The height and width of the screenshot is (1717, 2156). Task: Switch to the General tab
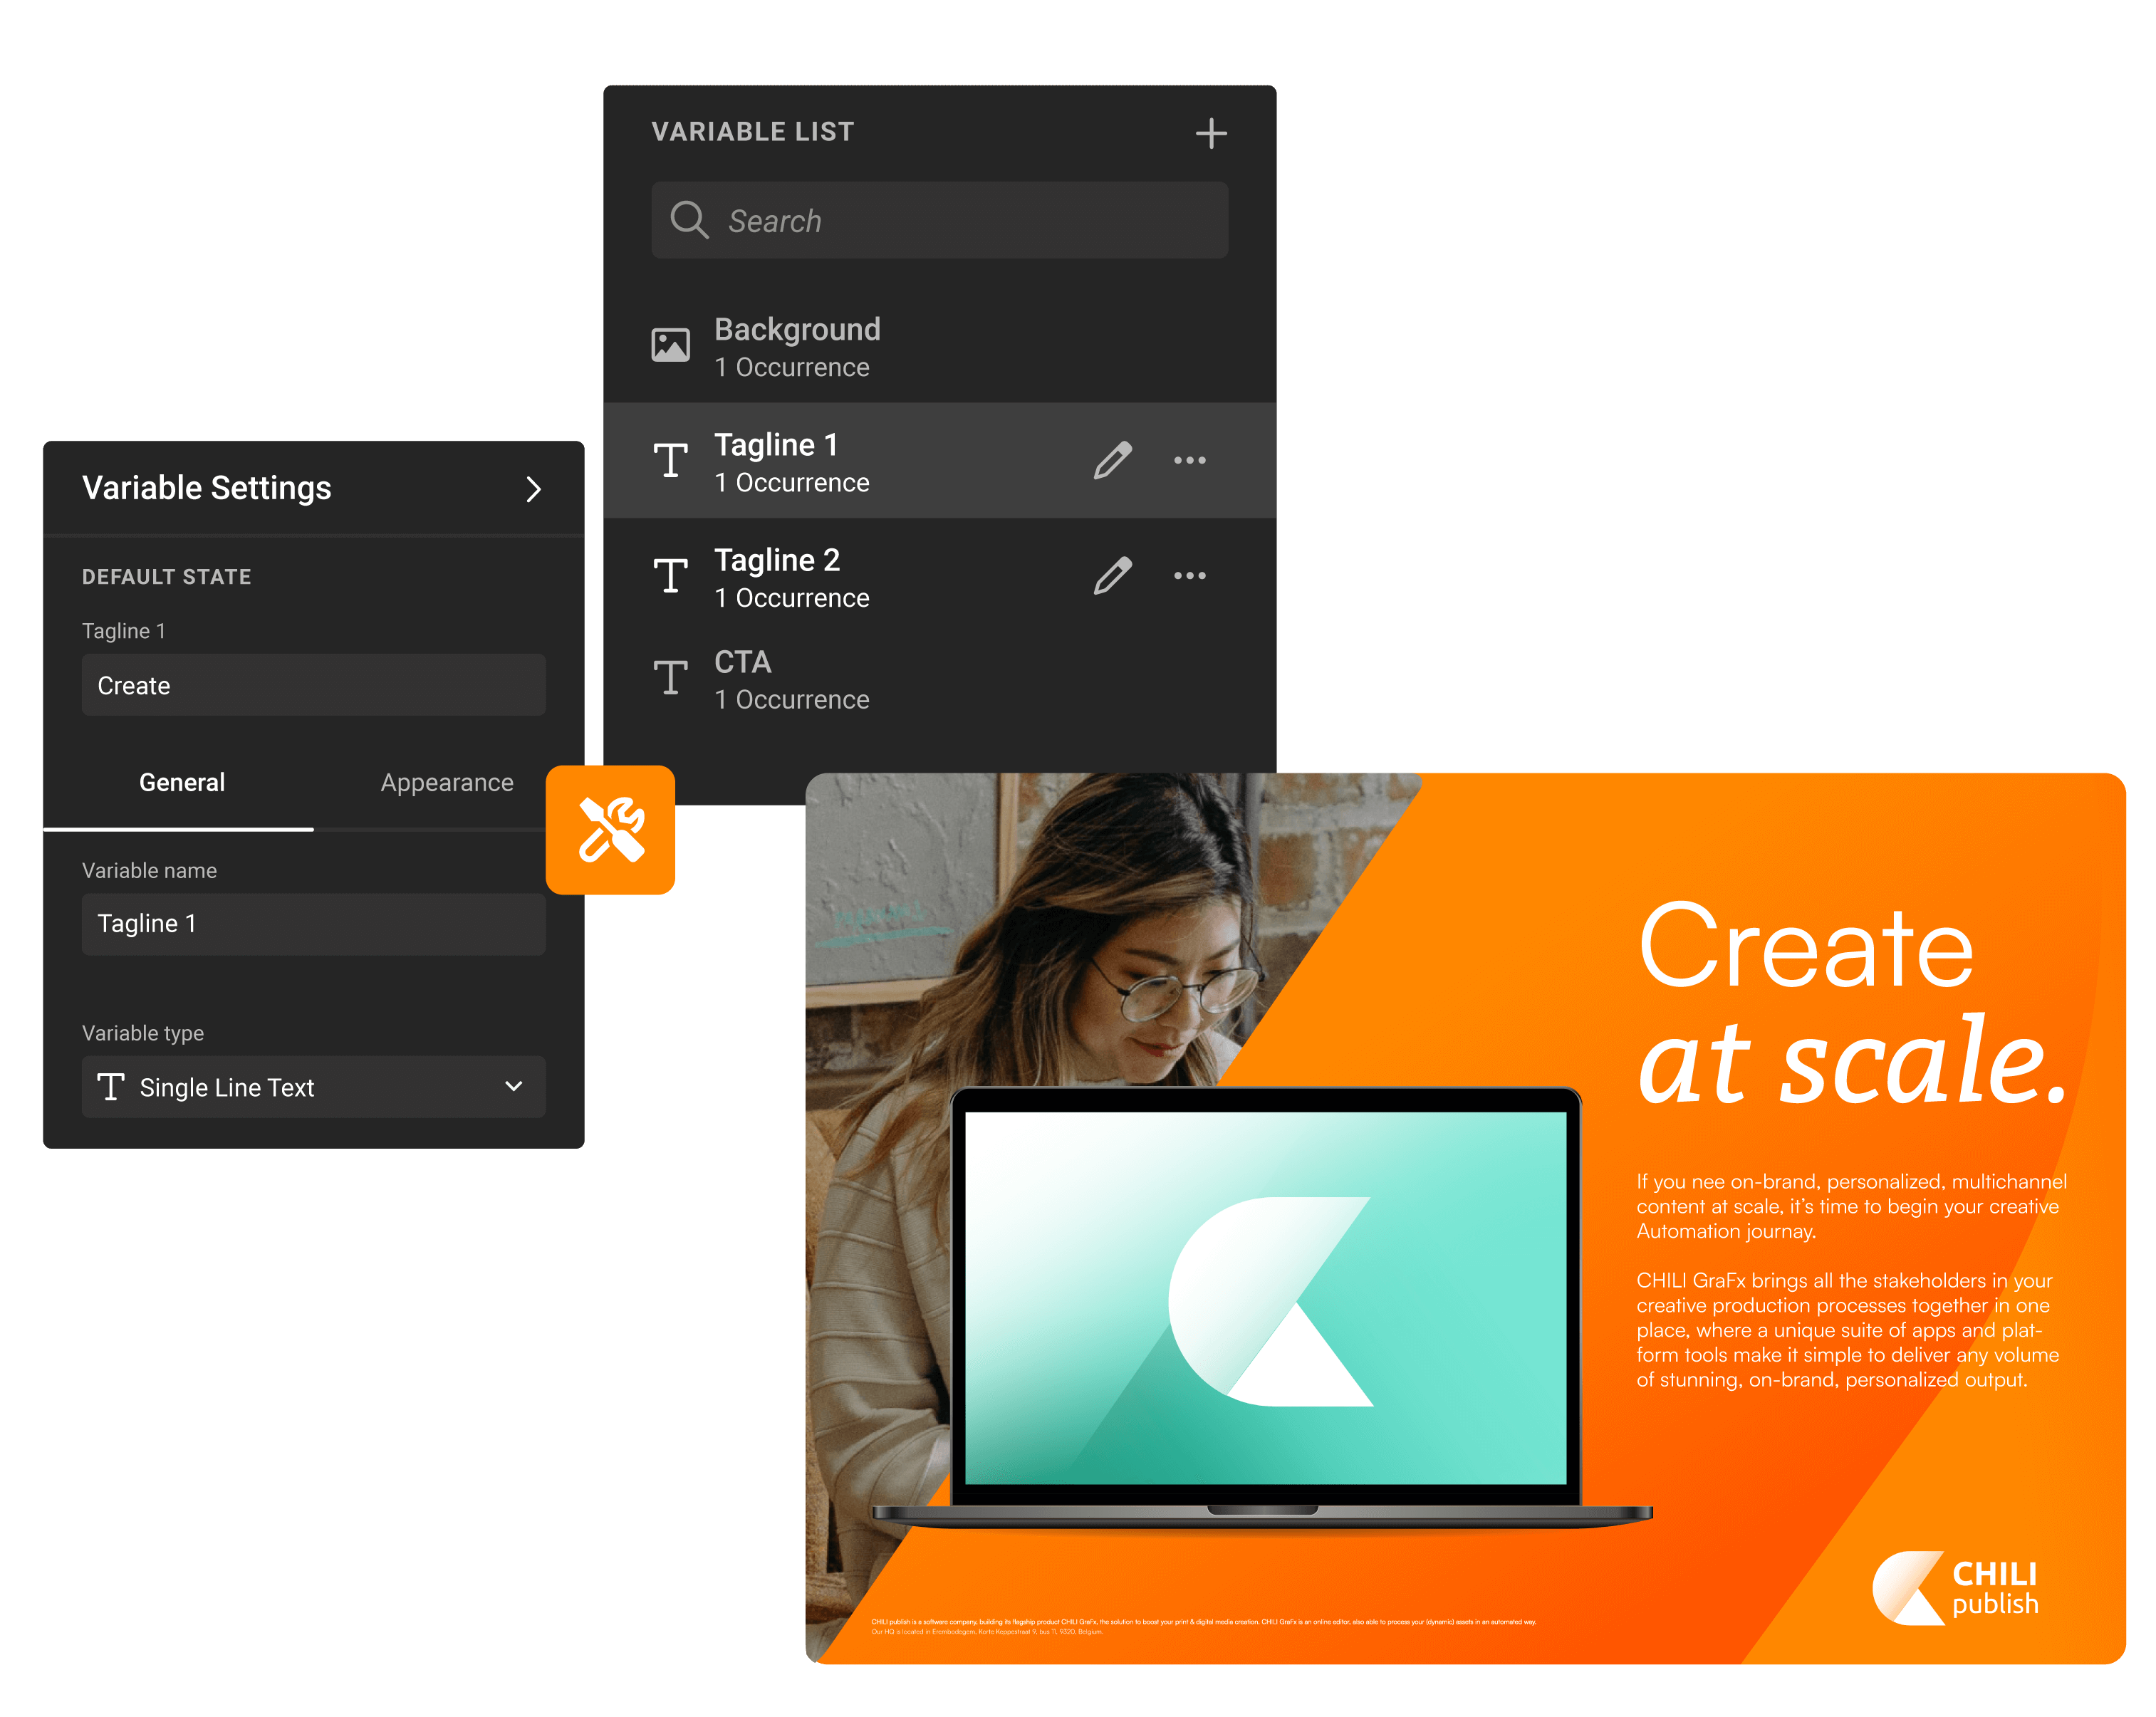click(181, 783)
